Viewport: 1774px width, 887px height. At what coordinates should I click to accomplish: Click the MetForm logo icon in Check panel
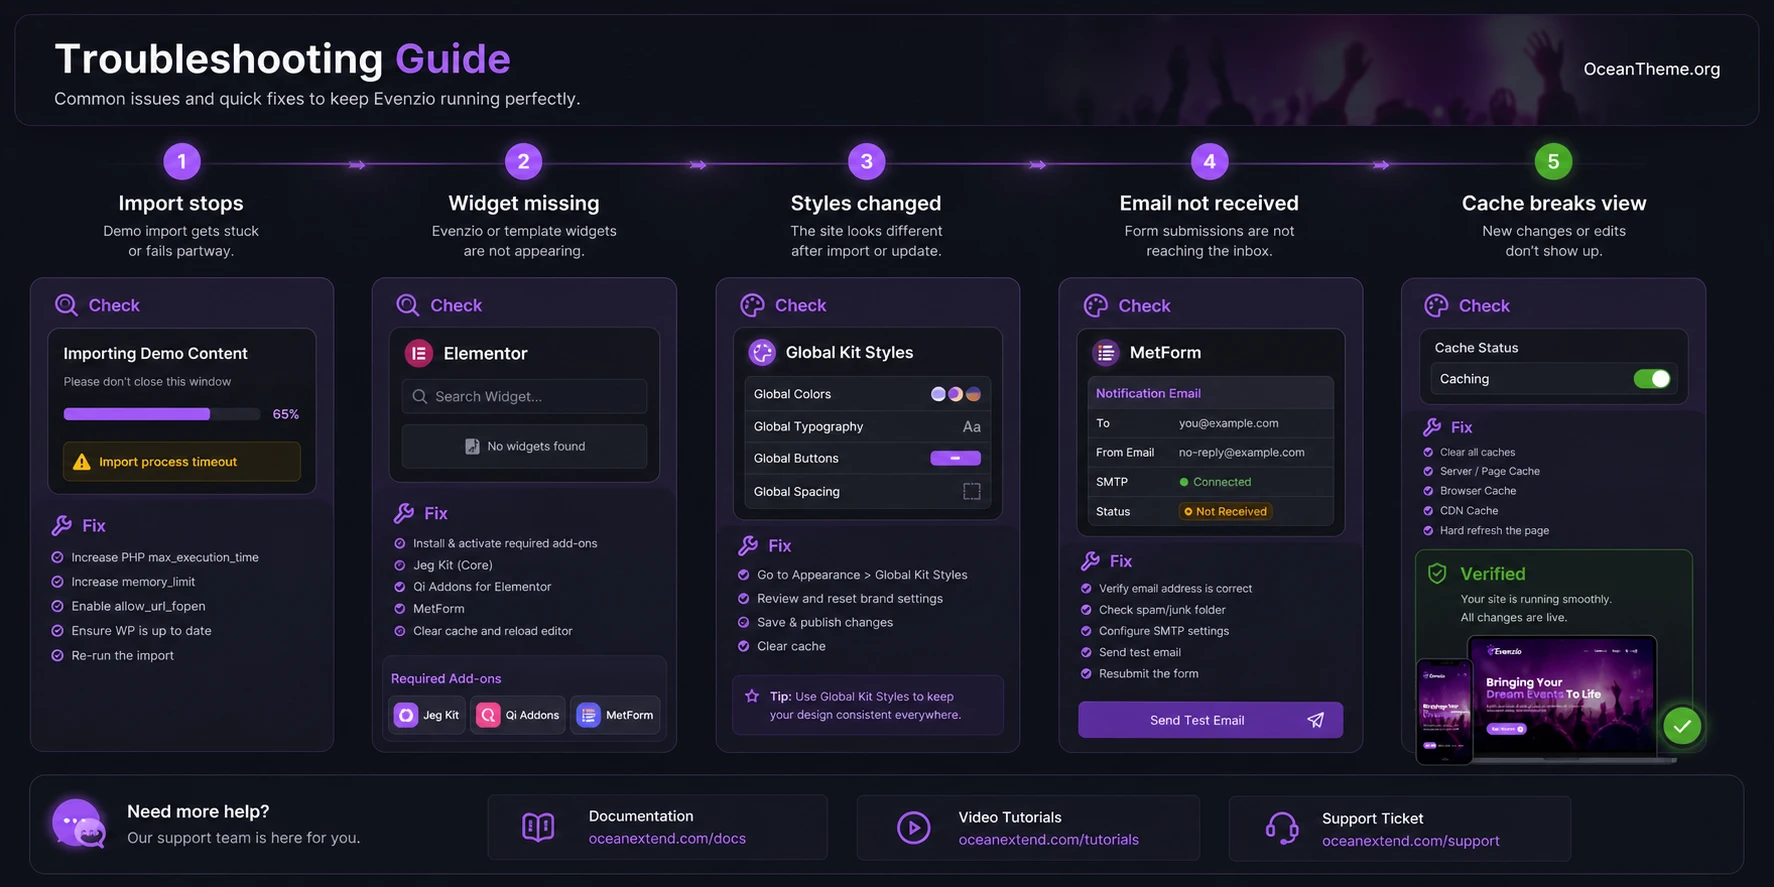click(x=1105, y=352)
